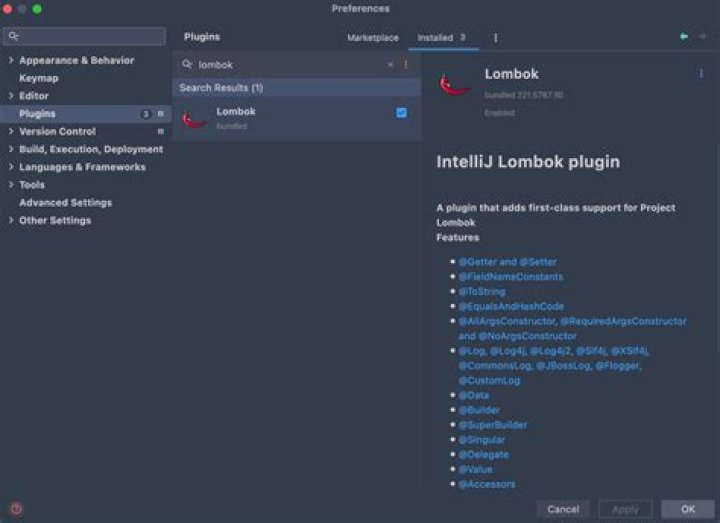Screen dimensions: 720x523
Task: Click the help icon at bottom left
Action: [x=16, y=509]
